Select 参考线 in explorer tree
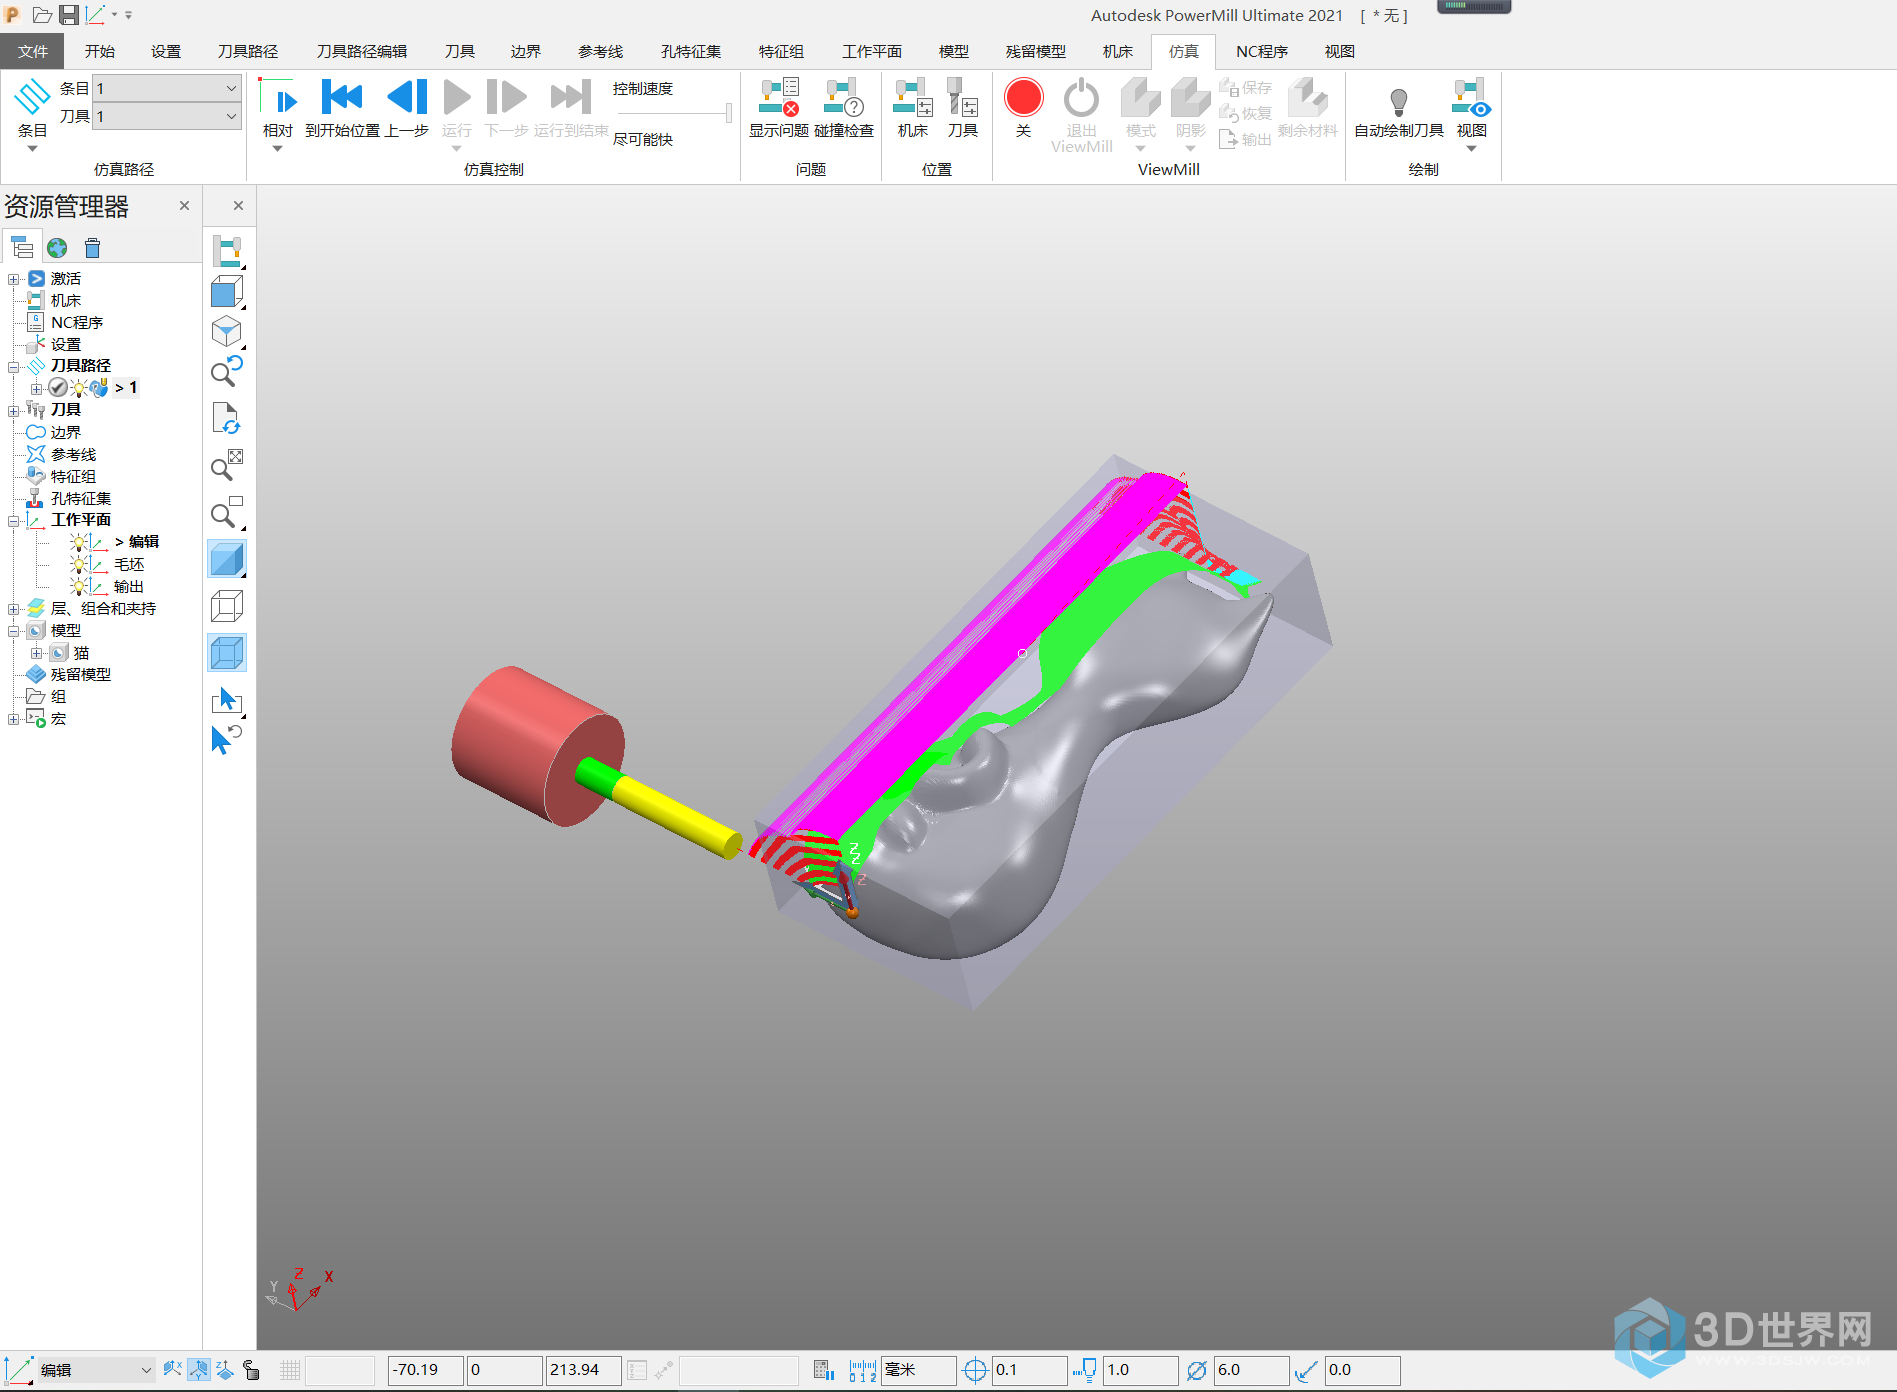1897x1392 pixels. 73,454
